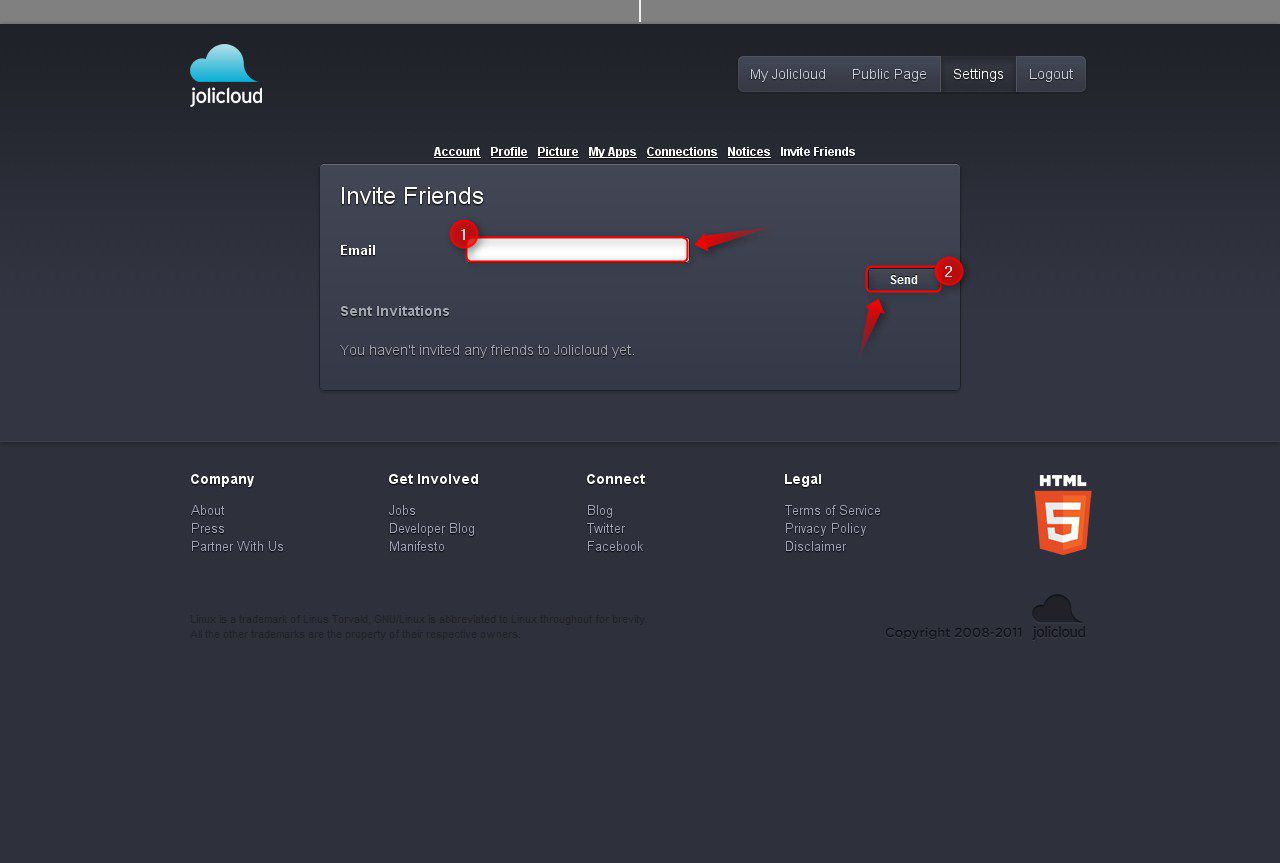Read the Terms of Service link
The height and width of the screenshot is (863, 1280).
point(832,510)
